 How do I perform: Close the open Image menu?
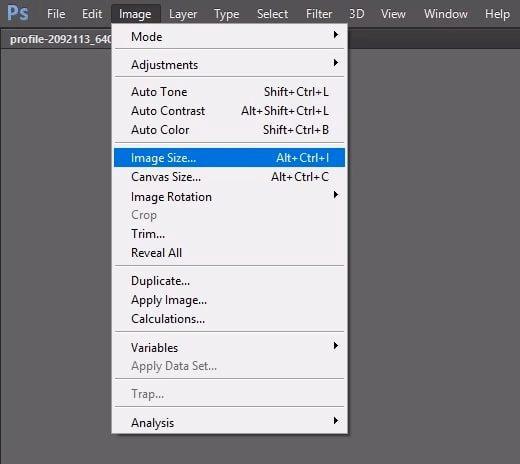click(x=135, y=14)
